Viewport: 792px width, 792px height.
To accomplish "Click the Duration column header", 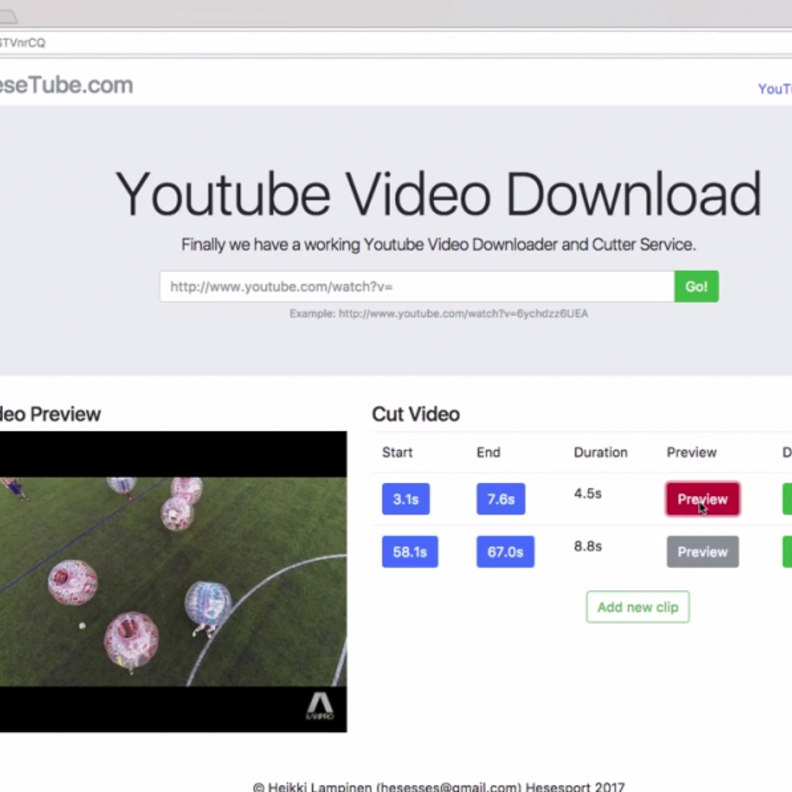I will 601,452.
